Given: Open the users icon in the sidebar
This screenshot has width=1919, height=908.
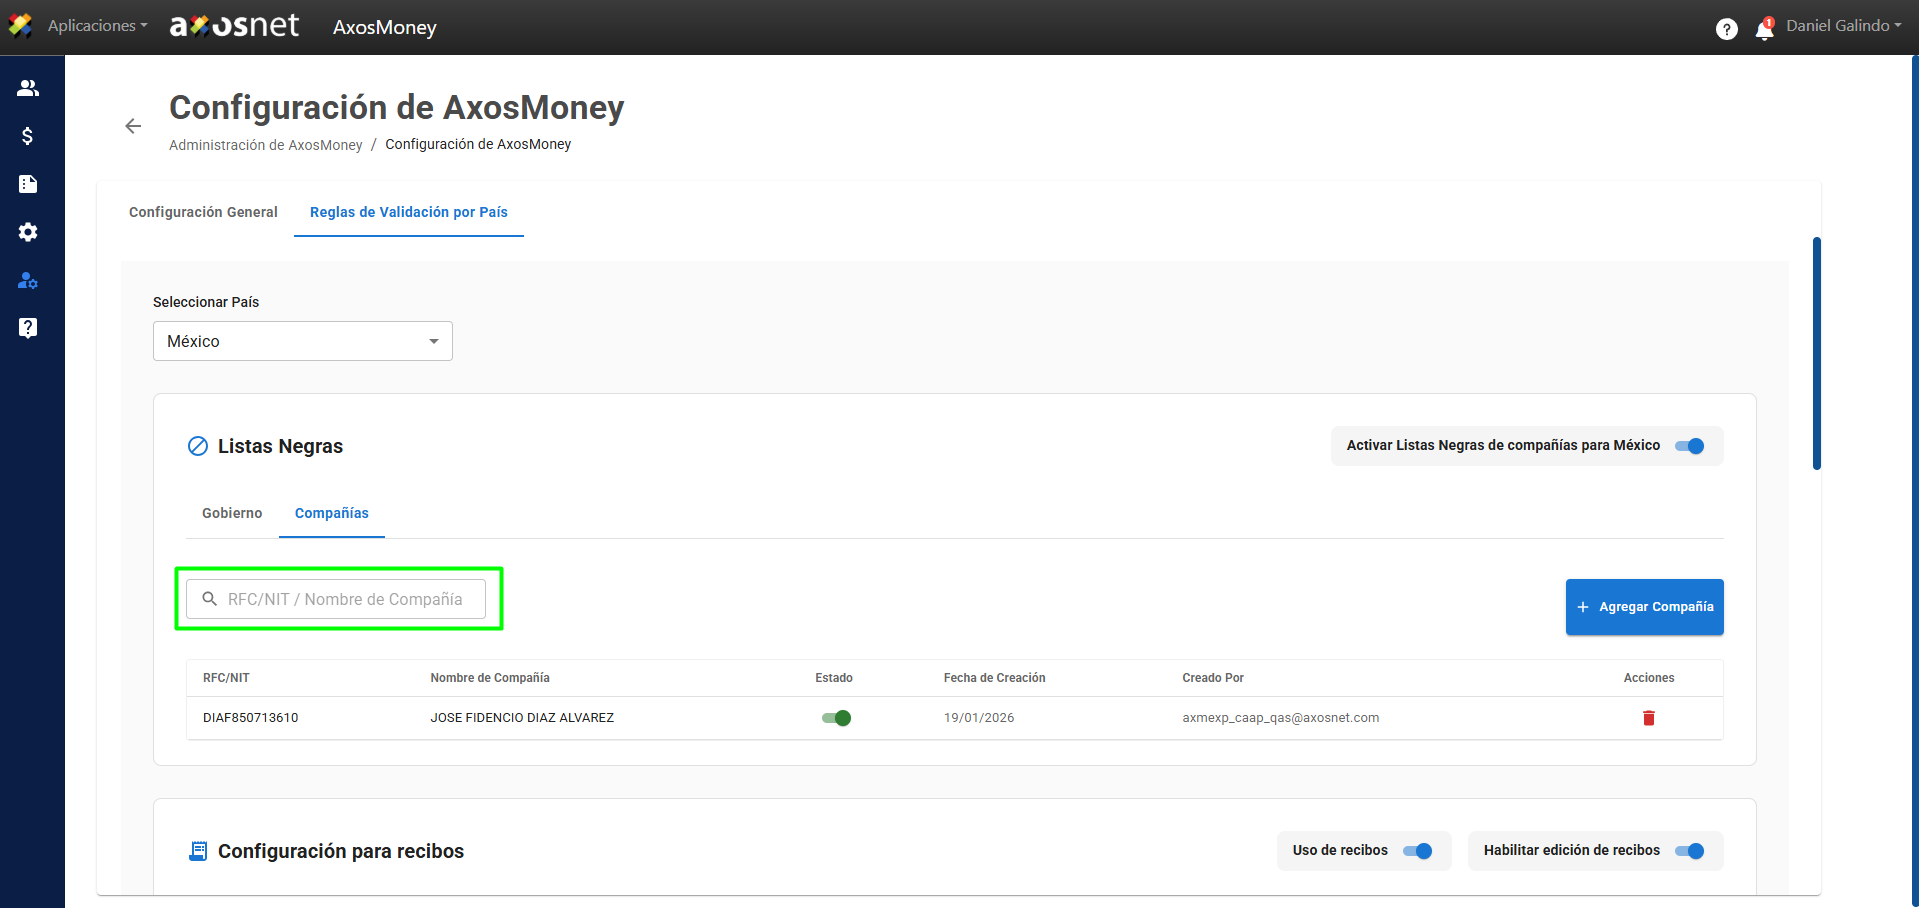Looking at the screenshot, I should (28, 88).
